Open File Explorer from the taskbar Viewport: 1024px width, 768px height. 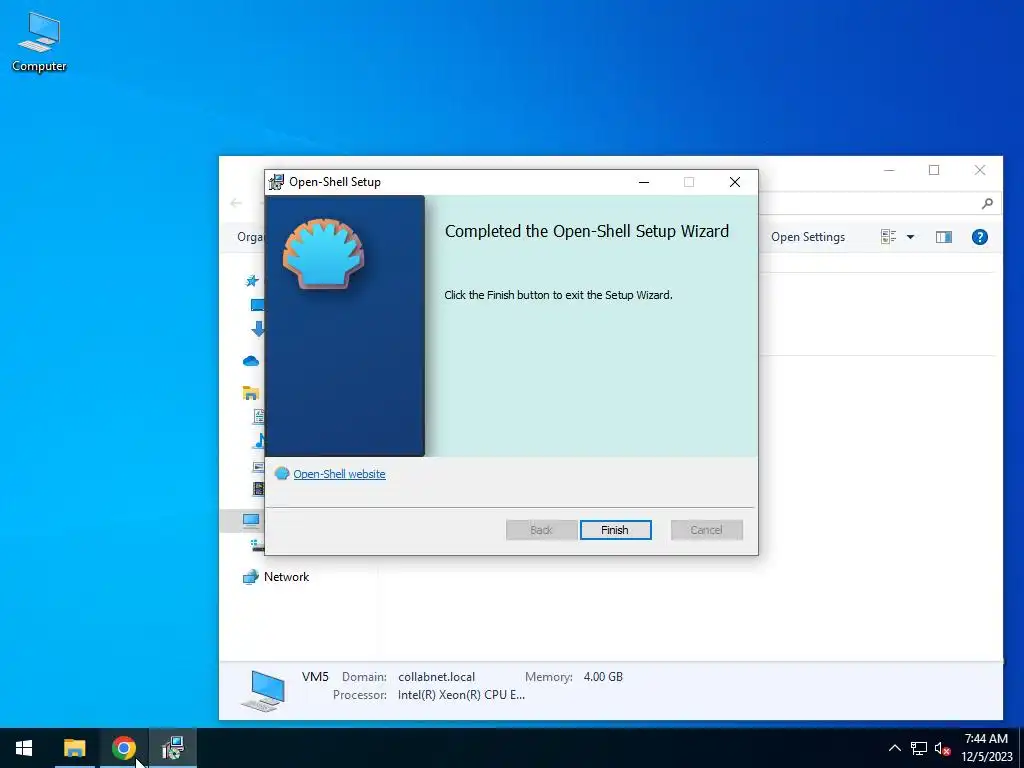point(74,748)
